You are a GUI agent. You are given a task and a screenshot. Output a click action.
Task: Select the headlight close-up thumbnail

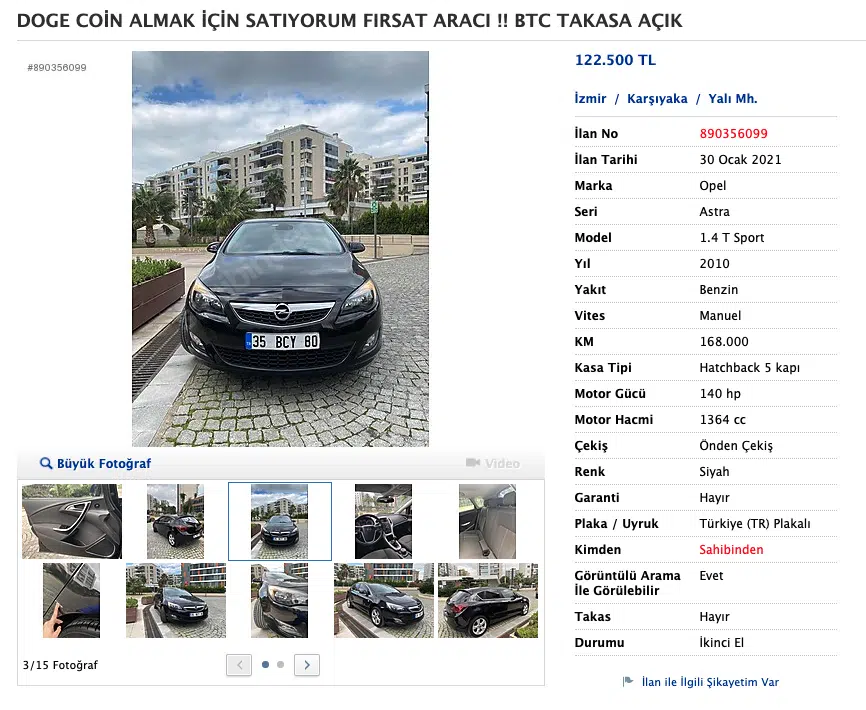pyautogui.click(x=279, y=600)
